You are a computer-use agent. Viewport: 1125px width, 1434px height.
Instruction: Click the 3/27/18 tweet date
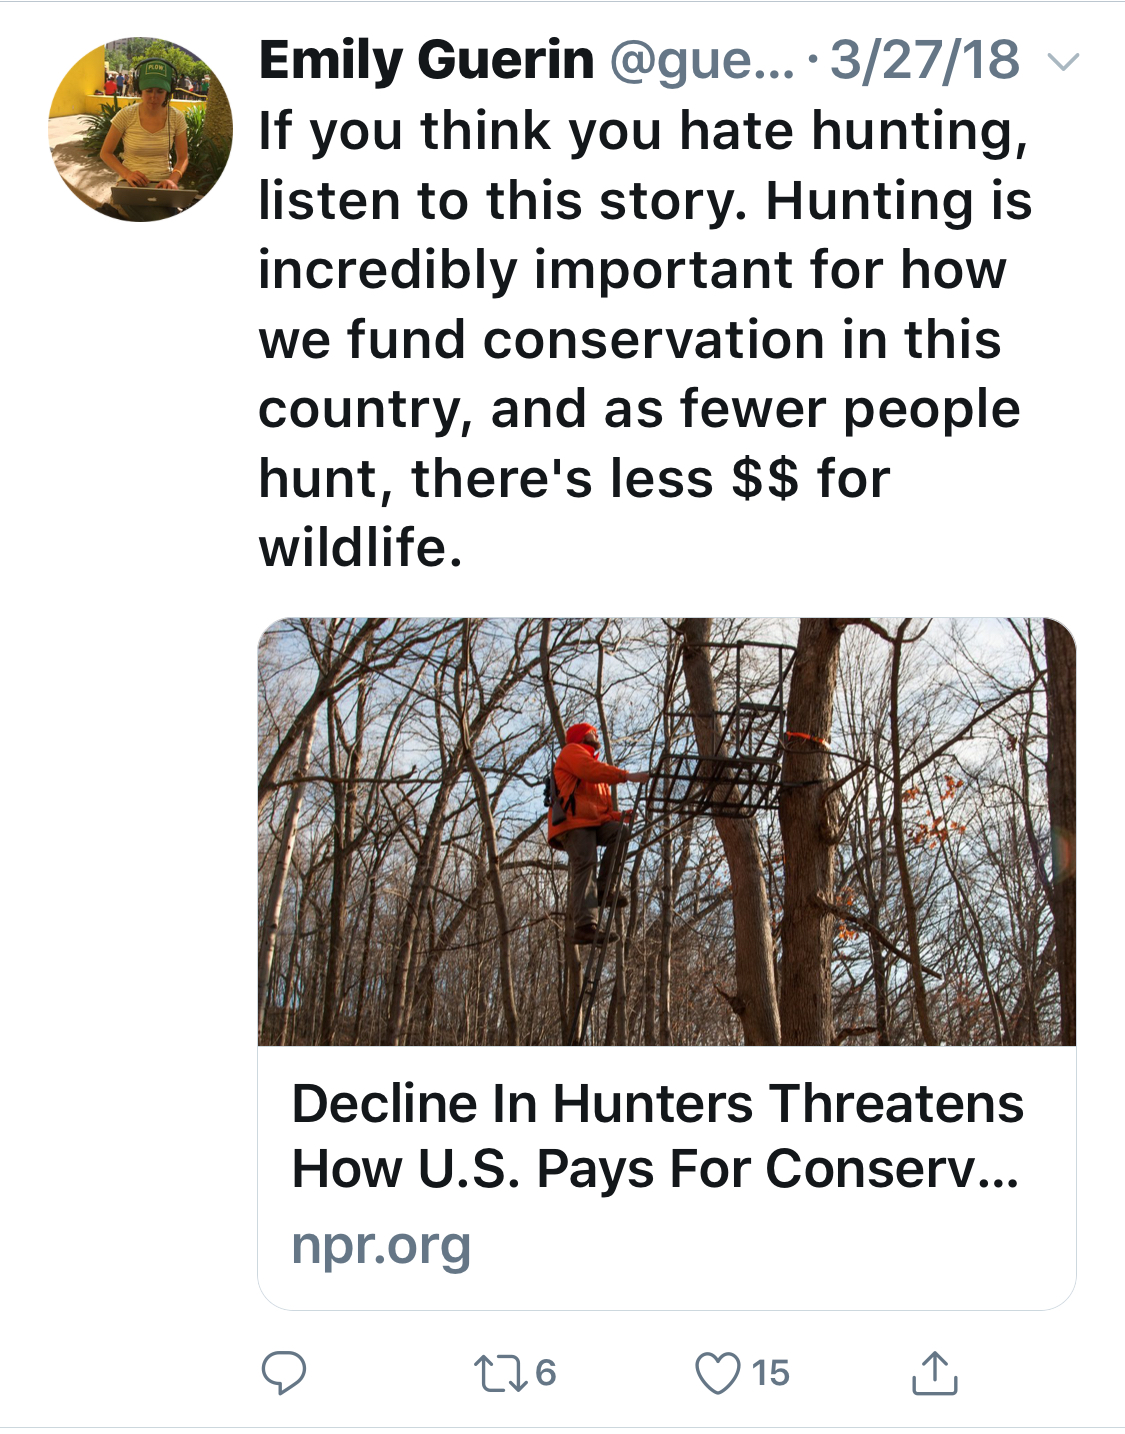coord(924,60)
